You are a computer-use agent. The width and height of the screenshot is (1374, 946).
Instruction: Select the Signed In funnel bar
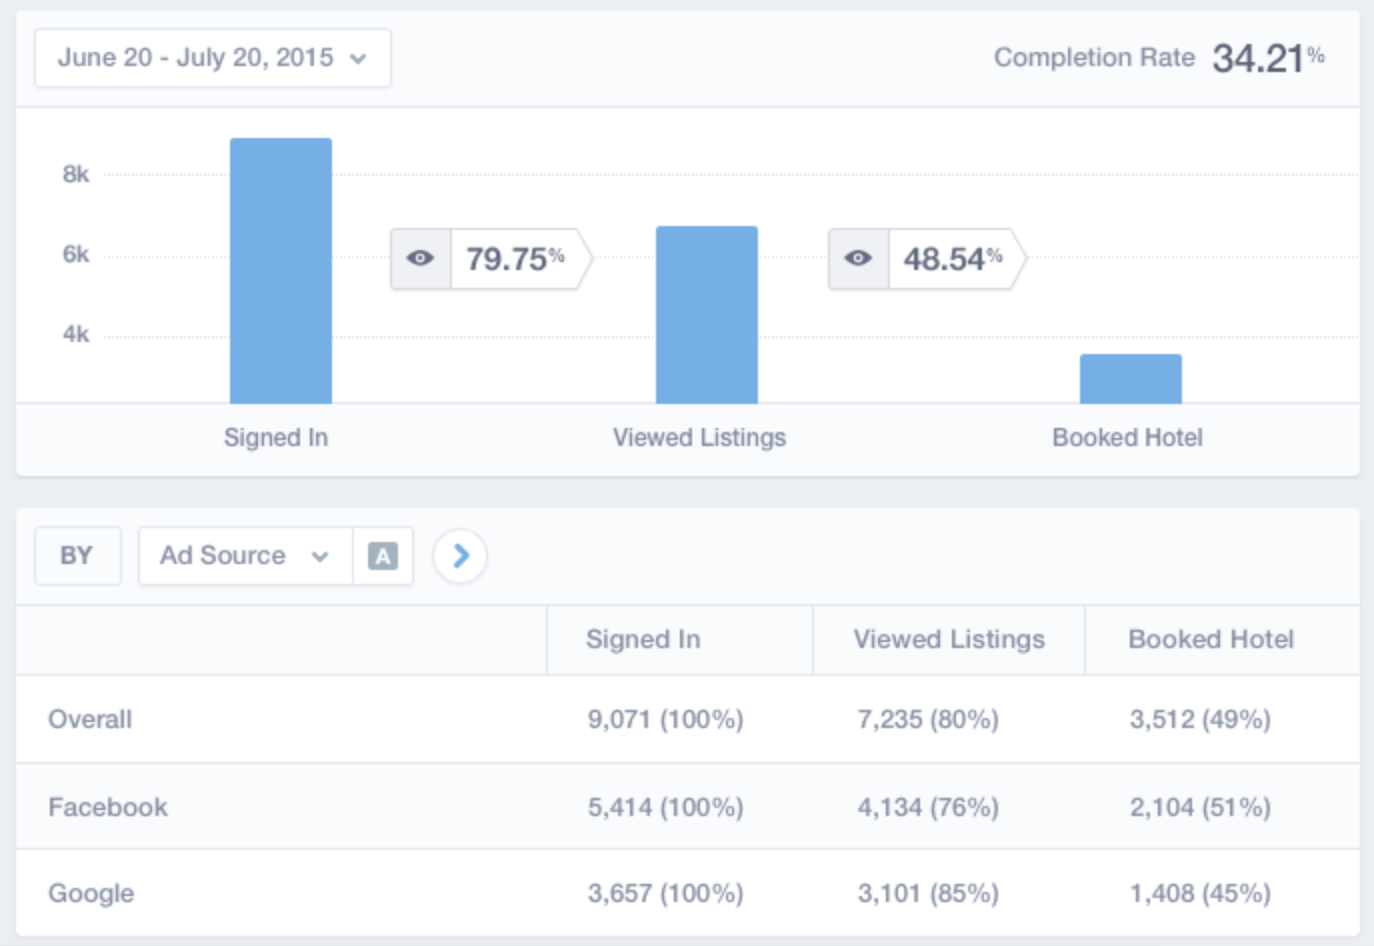281,271
